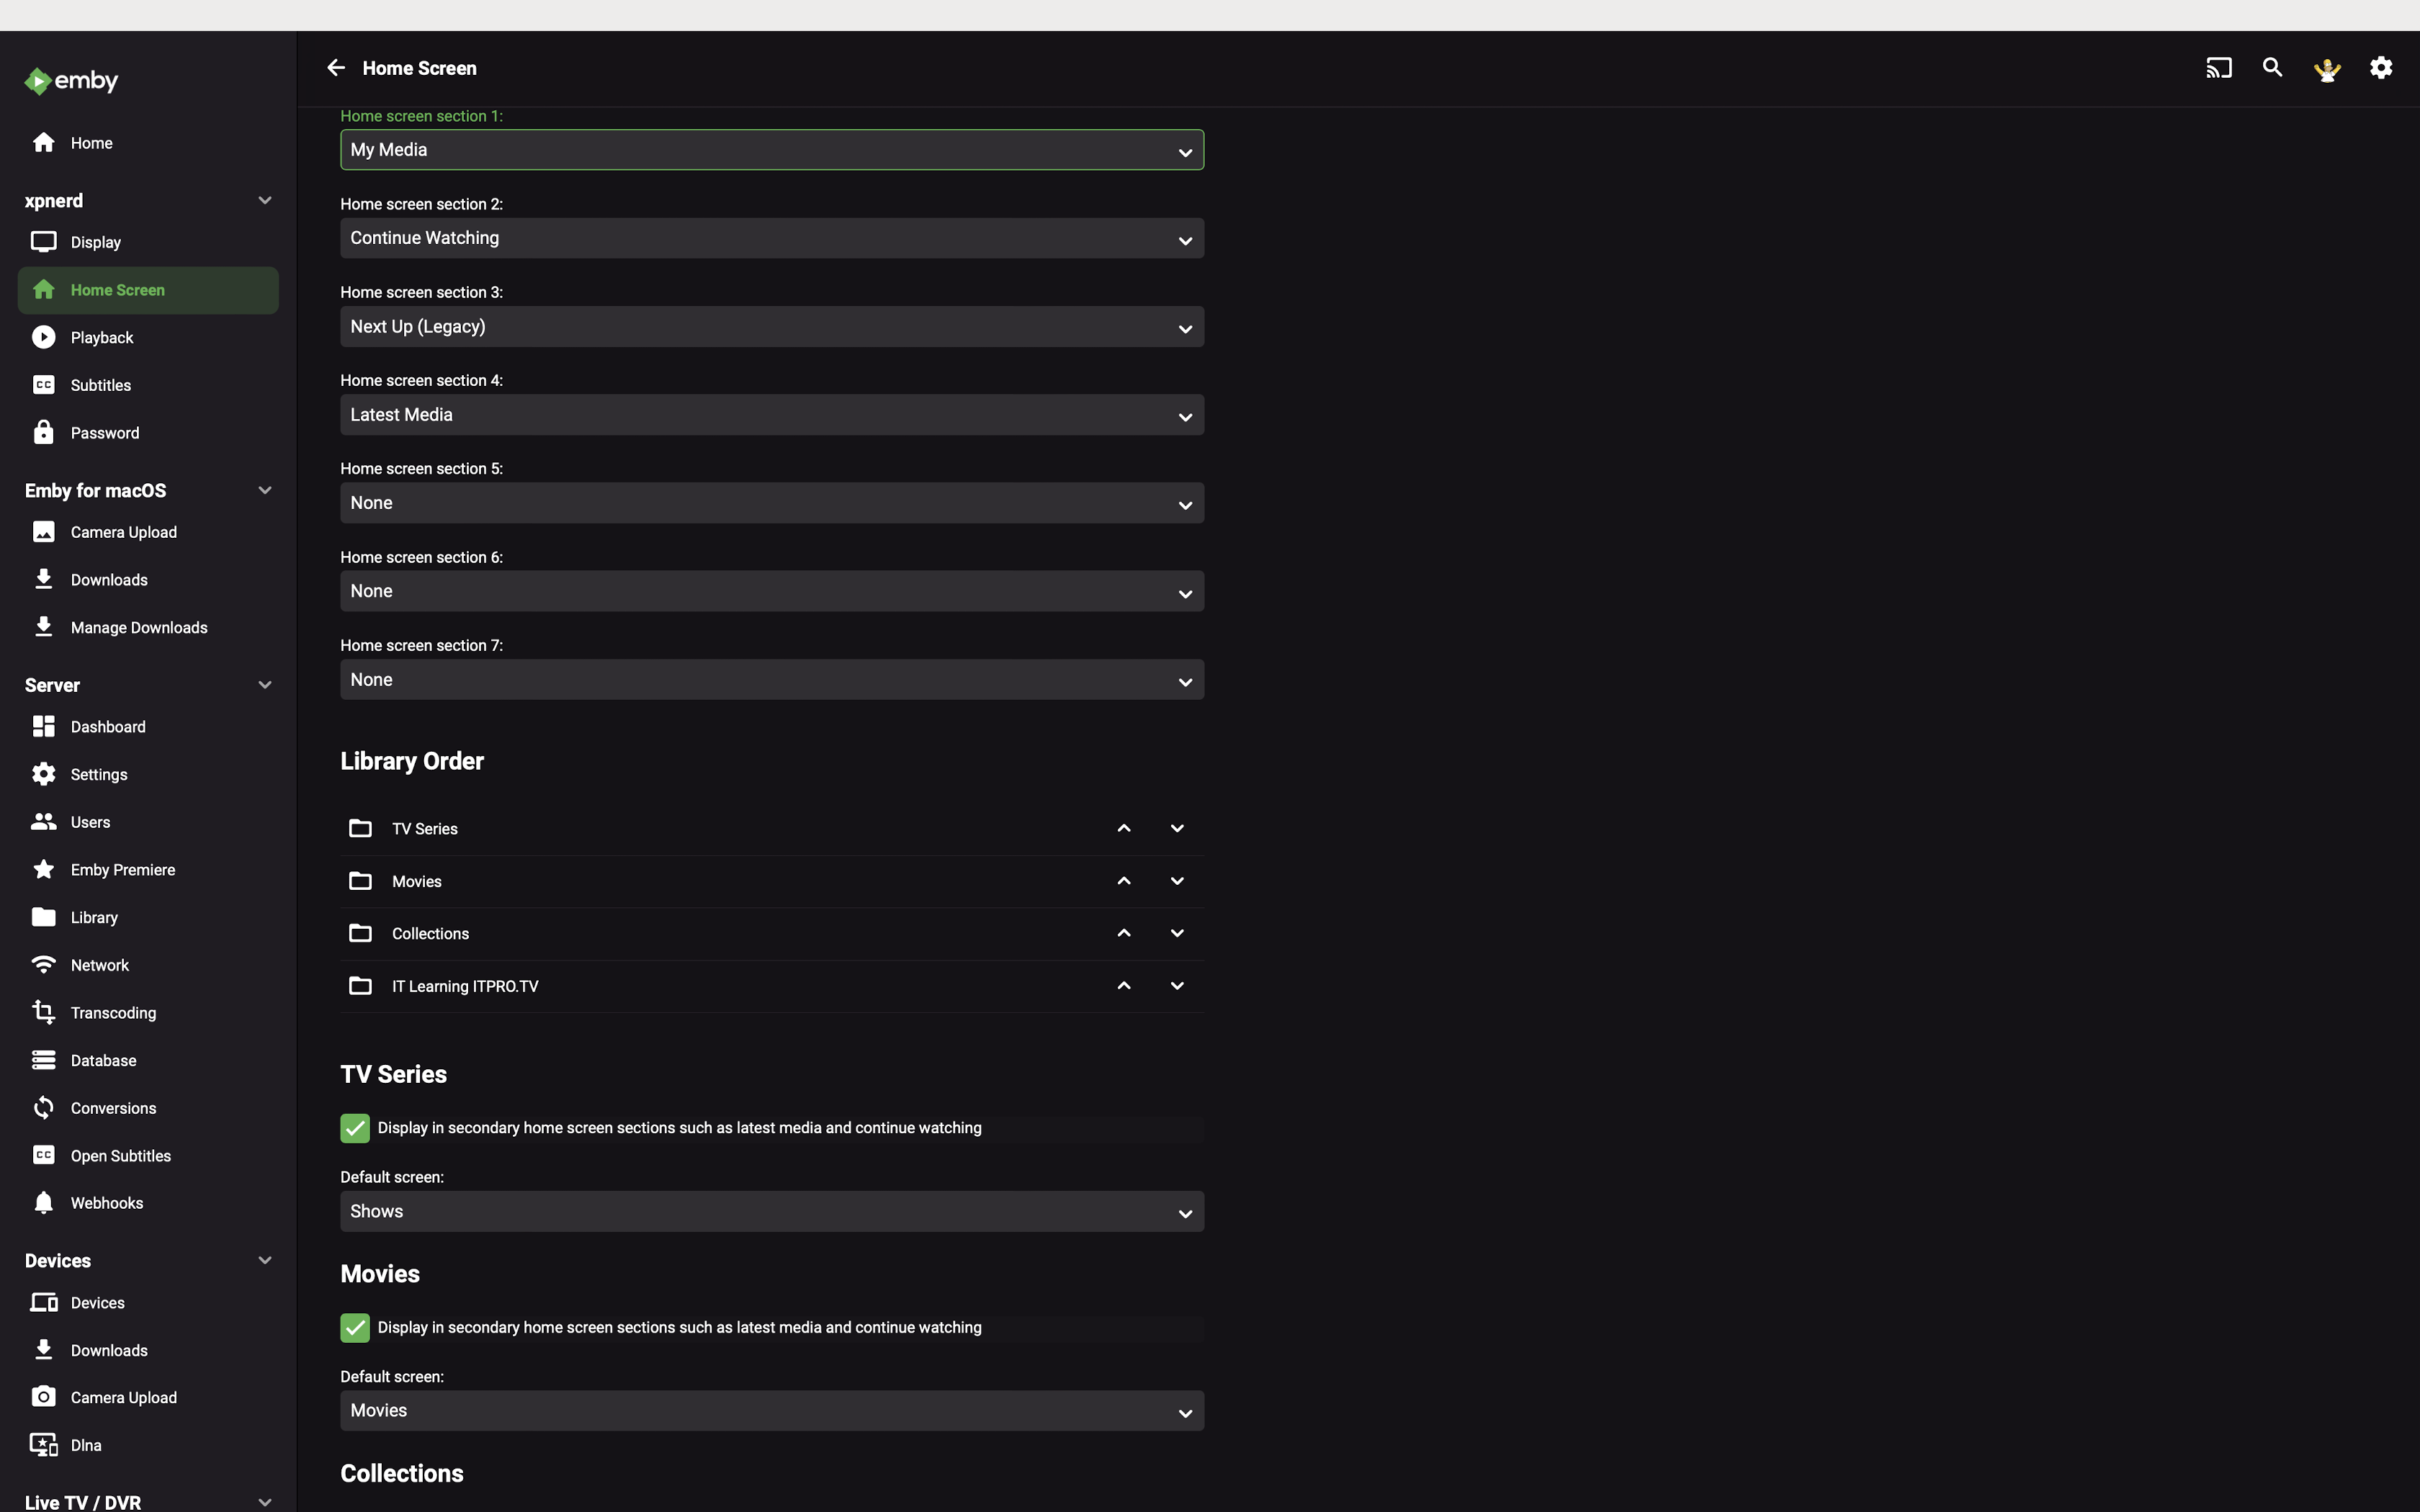
Task: Open the user profile avatar menu
Action: pos(2327,68)
